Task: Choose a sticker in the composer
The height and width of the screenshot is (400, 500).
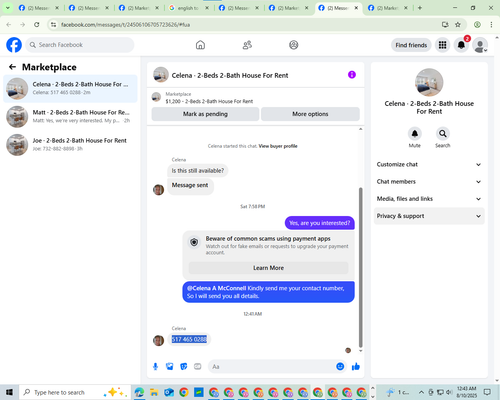Action: point(184,367)
